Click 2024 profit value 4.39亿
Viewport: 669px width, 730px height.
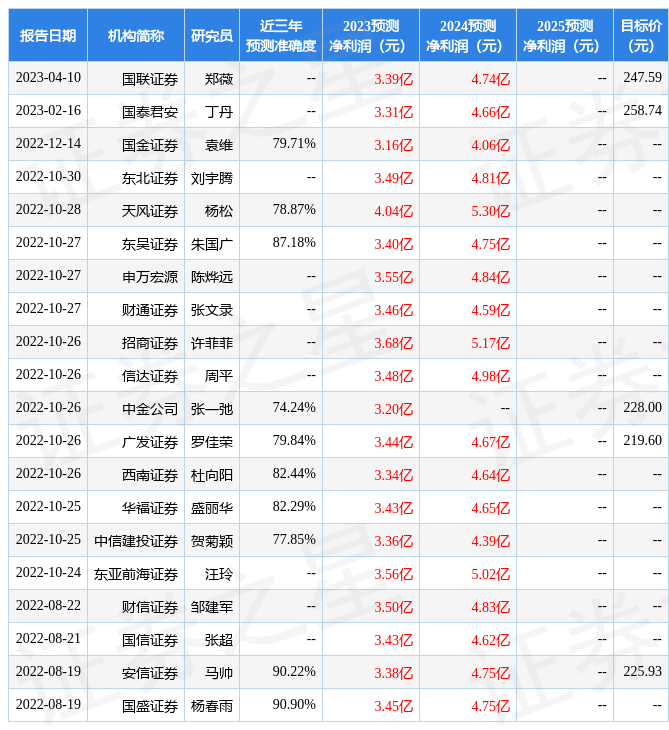(491, 541)
